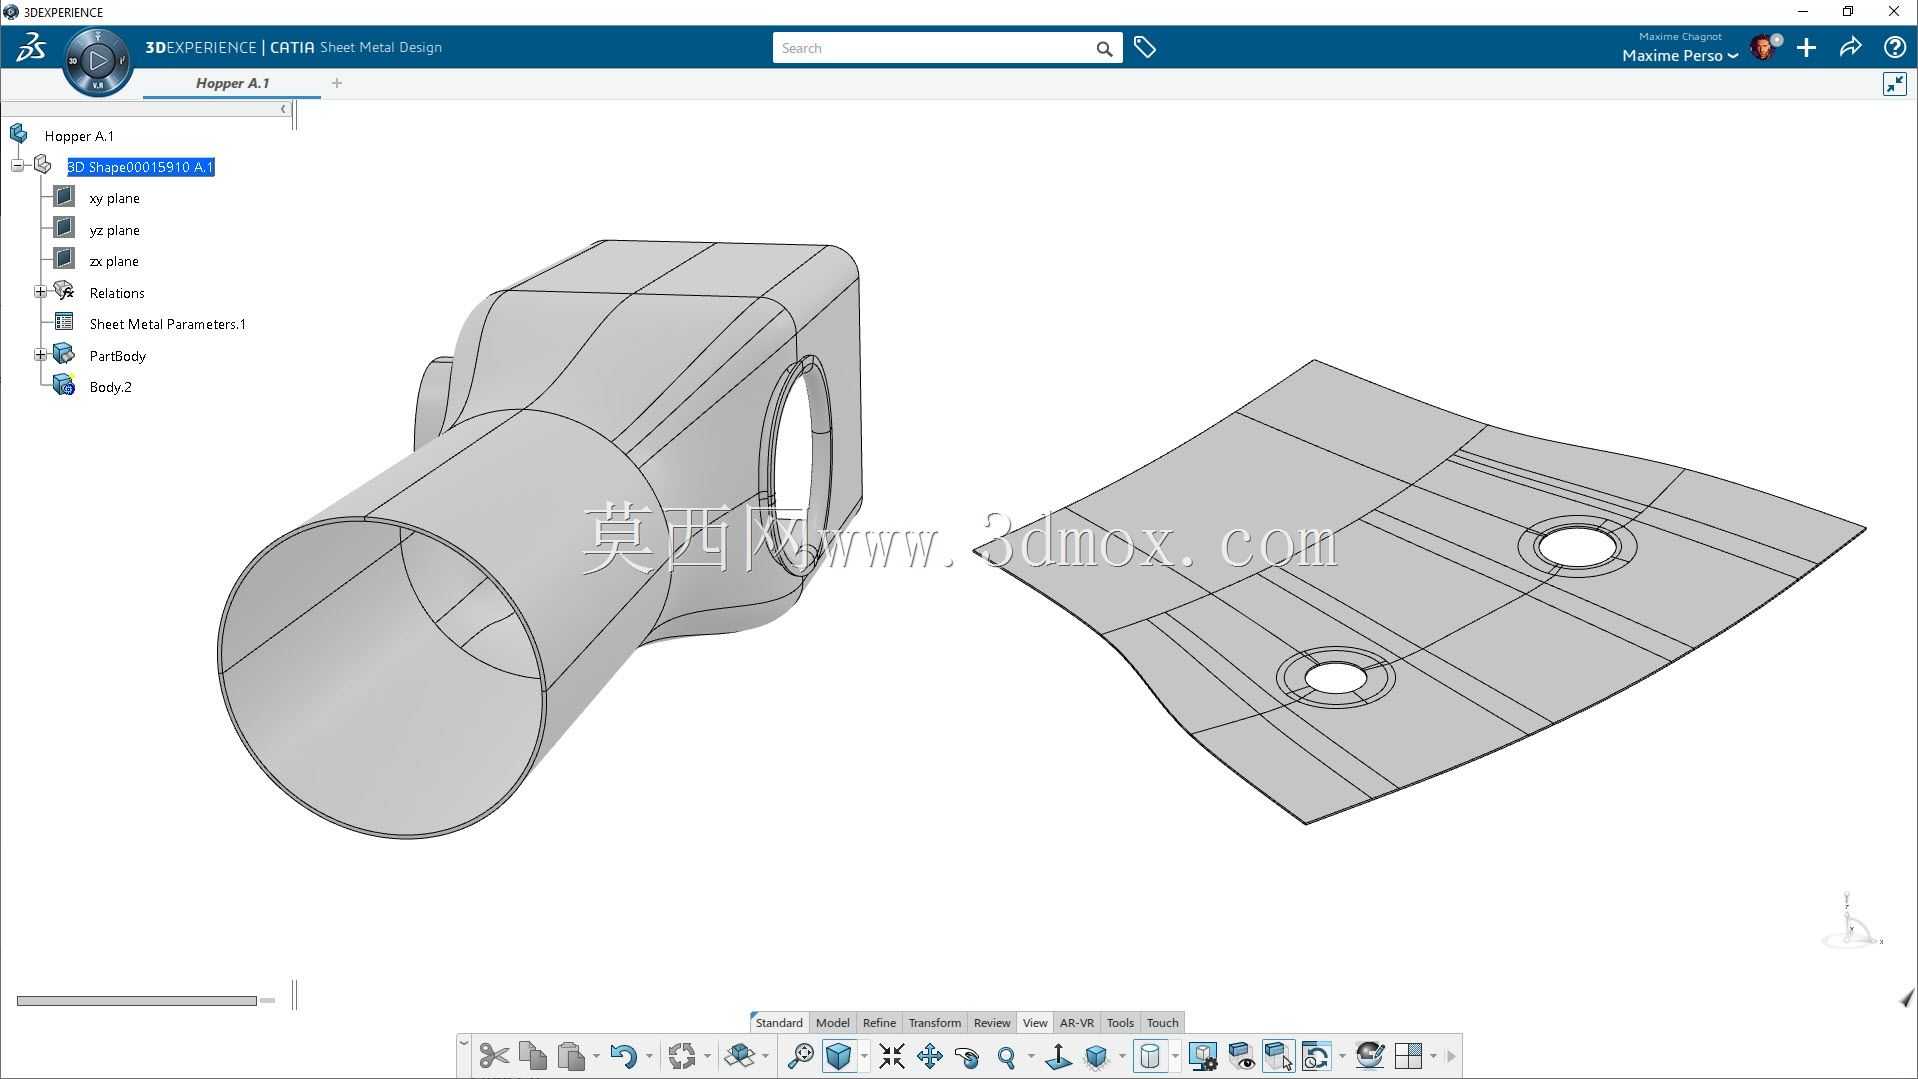This screenshot has height=1079, width=1918.
Task: Click the Update circular arrows icon
Action: 682,1056
